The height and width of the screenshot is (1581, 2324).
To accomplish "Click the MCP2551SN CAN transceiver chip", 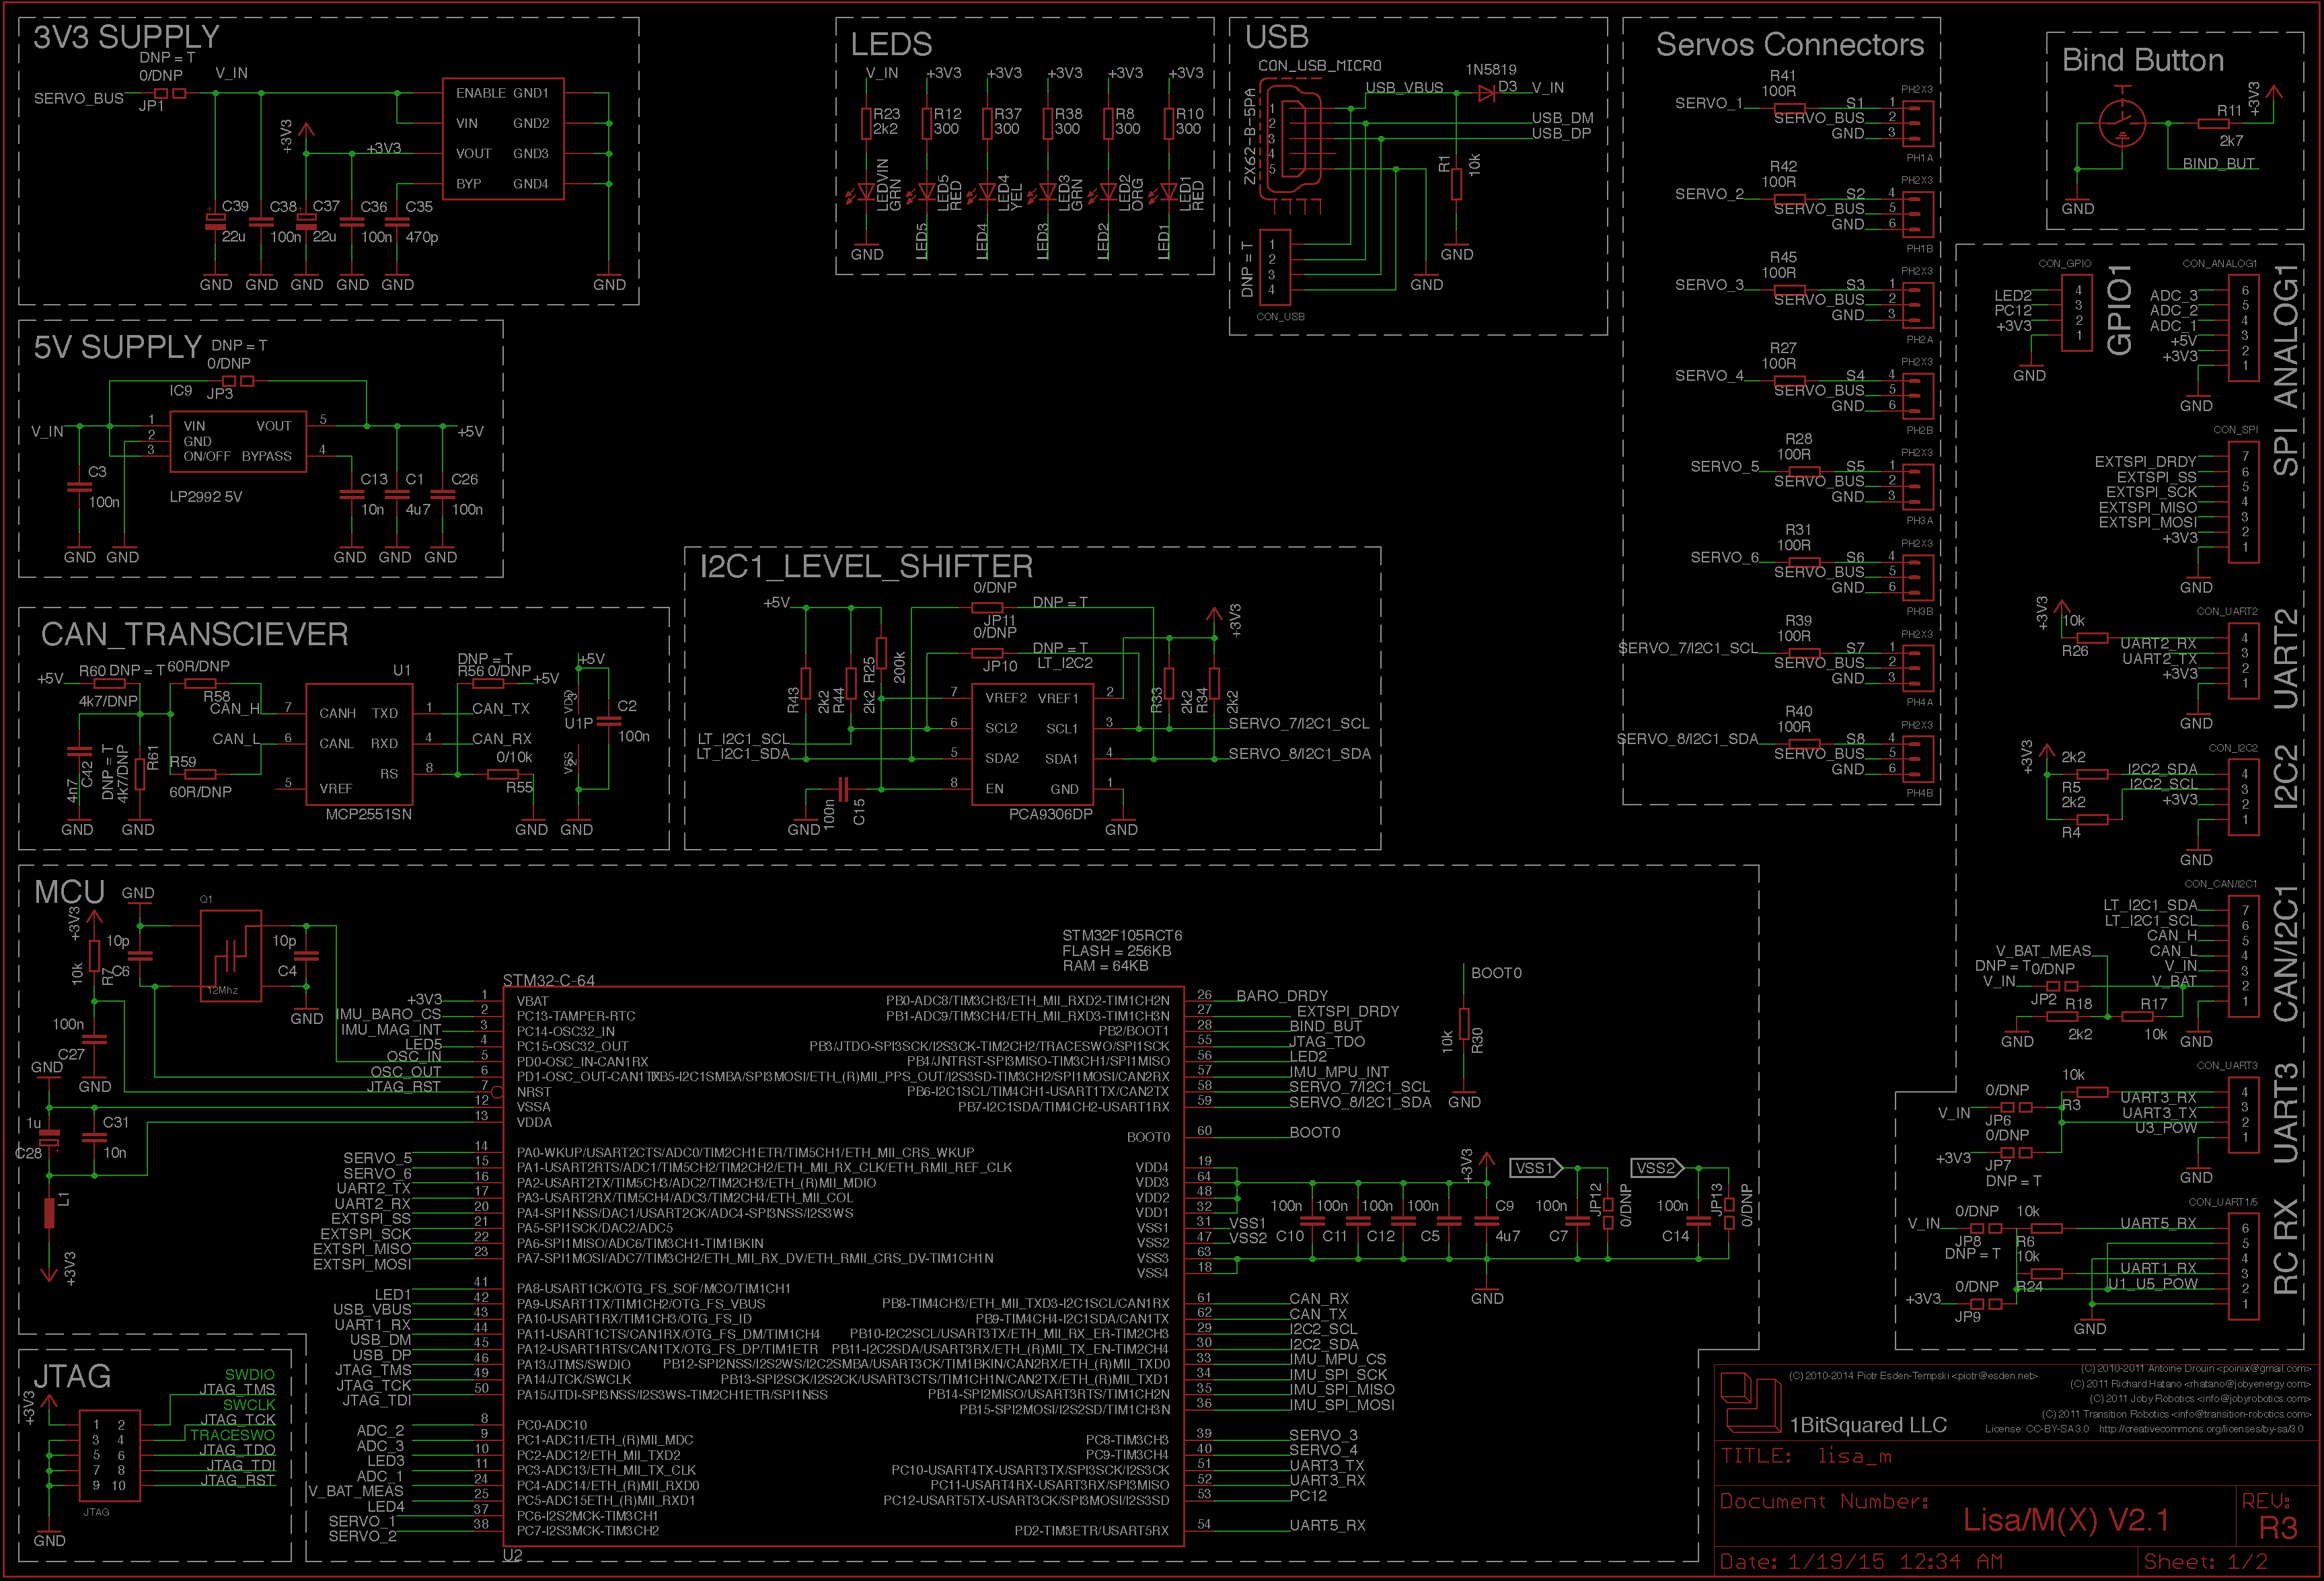I will click(x=359, y=744).
